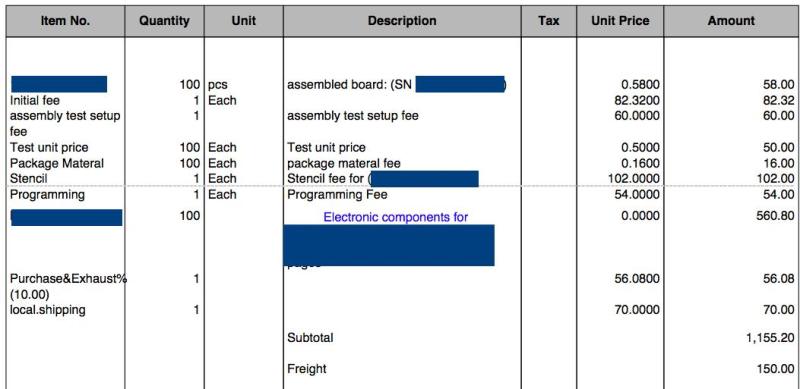800x389 pixels.
Task: Select the package materal fee description
Action: coord(344,163)
